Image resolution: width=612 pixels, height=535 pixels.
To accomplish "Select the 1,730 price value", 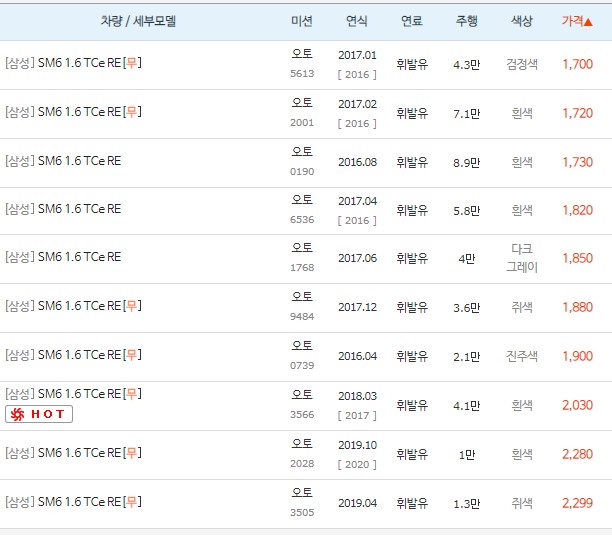I will [577, 162].
